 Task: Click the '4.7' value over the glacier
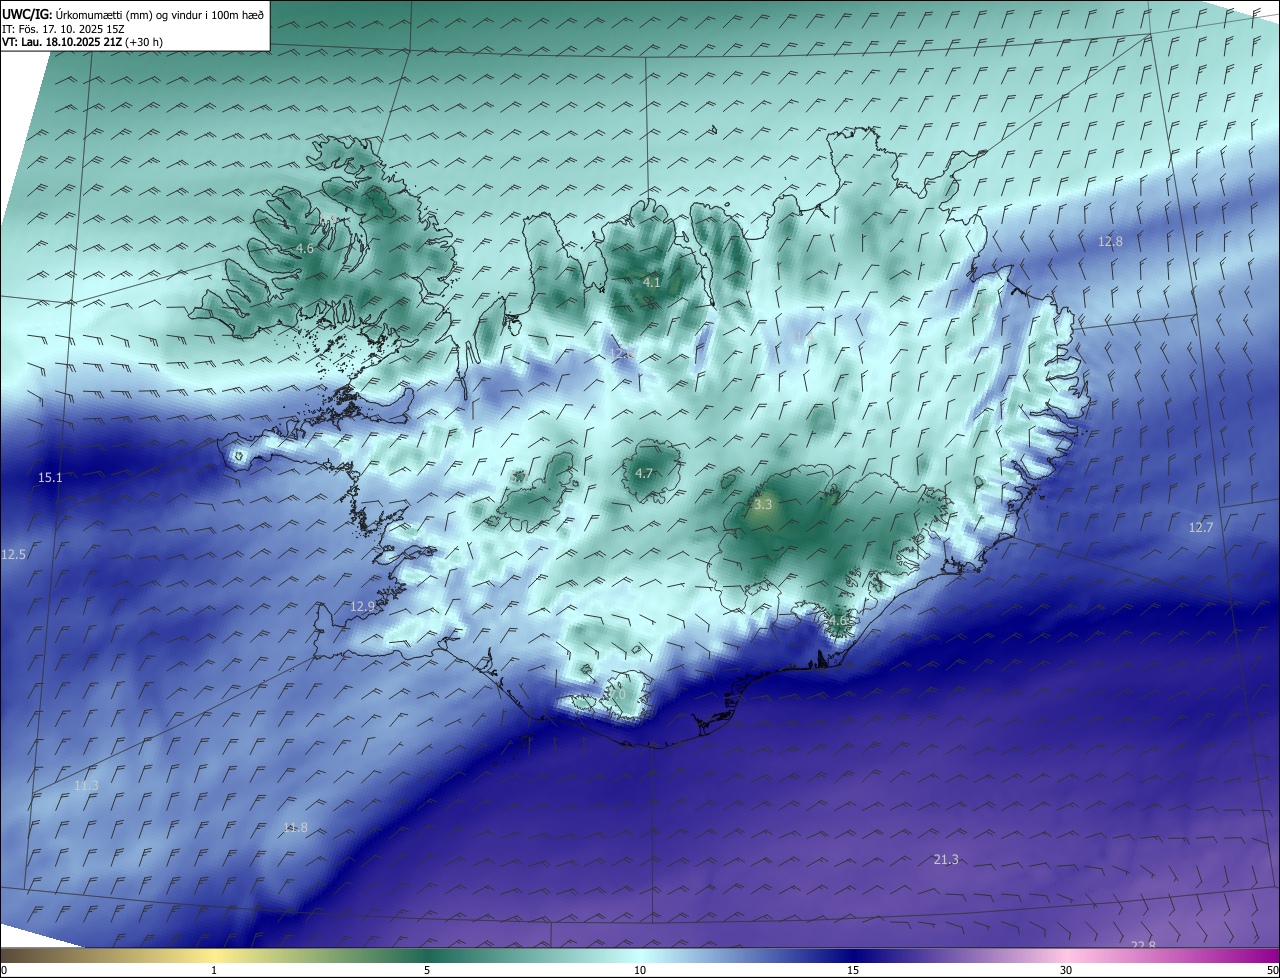tap(644, 474)
